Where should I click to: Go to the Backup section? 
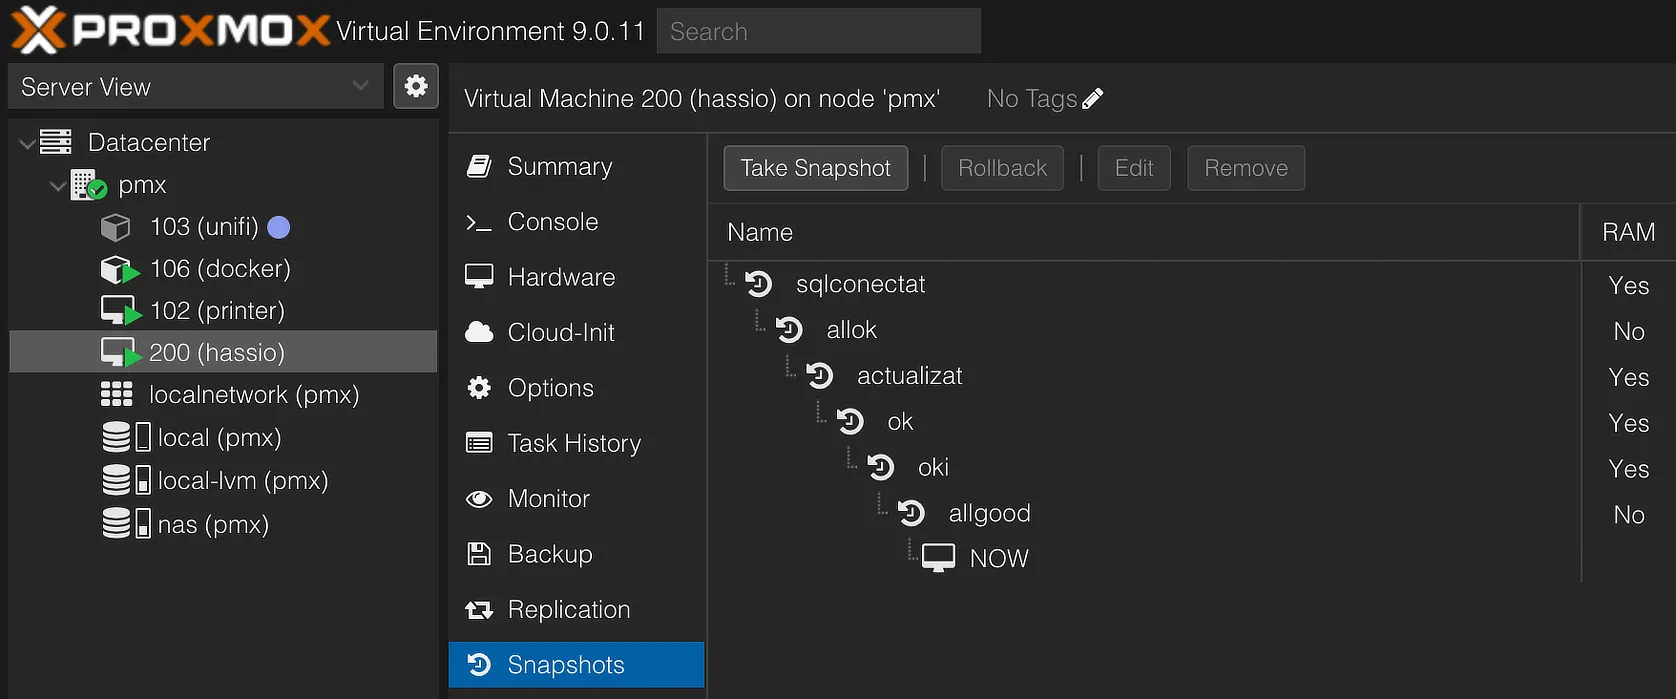[549, 554]
